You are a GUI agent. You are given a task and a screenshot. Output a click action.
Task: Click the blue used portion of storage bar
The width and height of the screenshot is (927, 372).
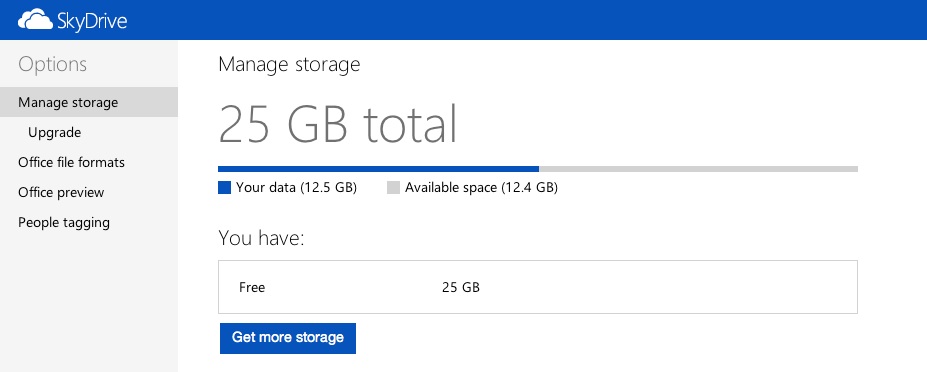click(x=378, y=169)
